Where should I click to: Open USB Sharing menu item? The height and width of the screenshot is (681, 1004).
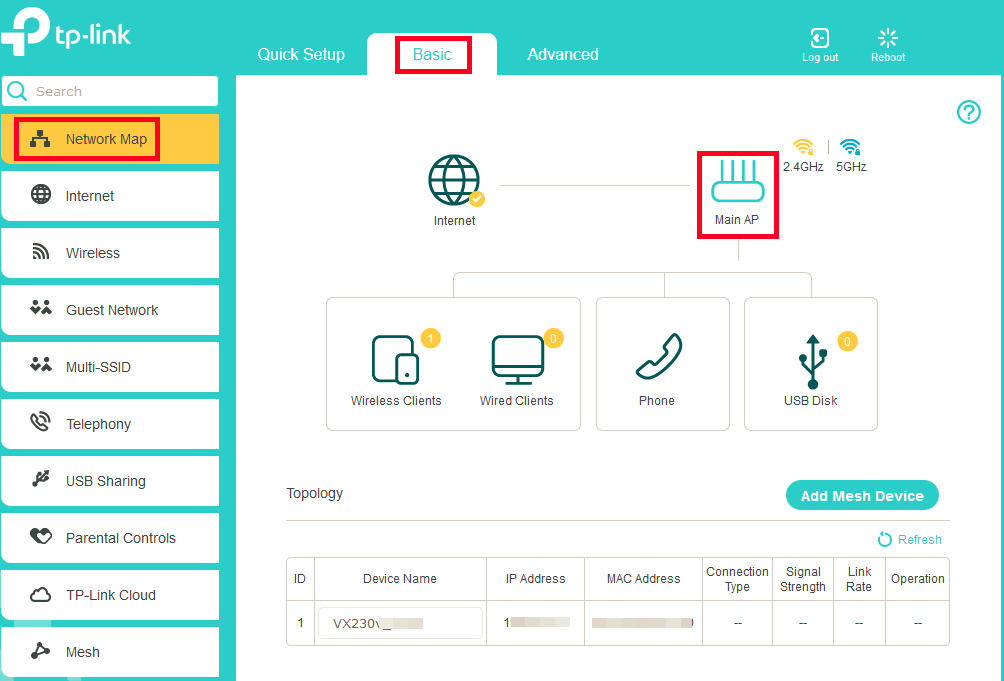(110, 480)
